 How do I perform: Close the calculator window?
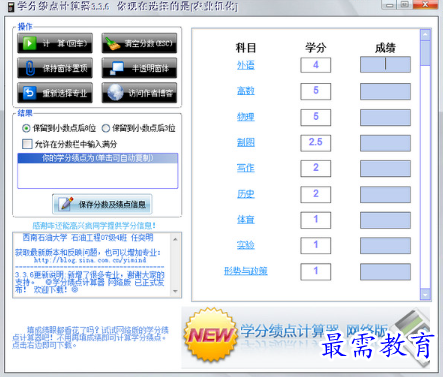click(425, 5)
